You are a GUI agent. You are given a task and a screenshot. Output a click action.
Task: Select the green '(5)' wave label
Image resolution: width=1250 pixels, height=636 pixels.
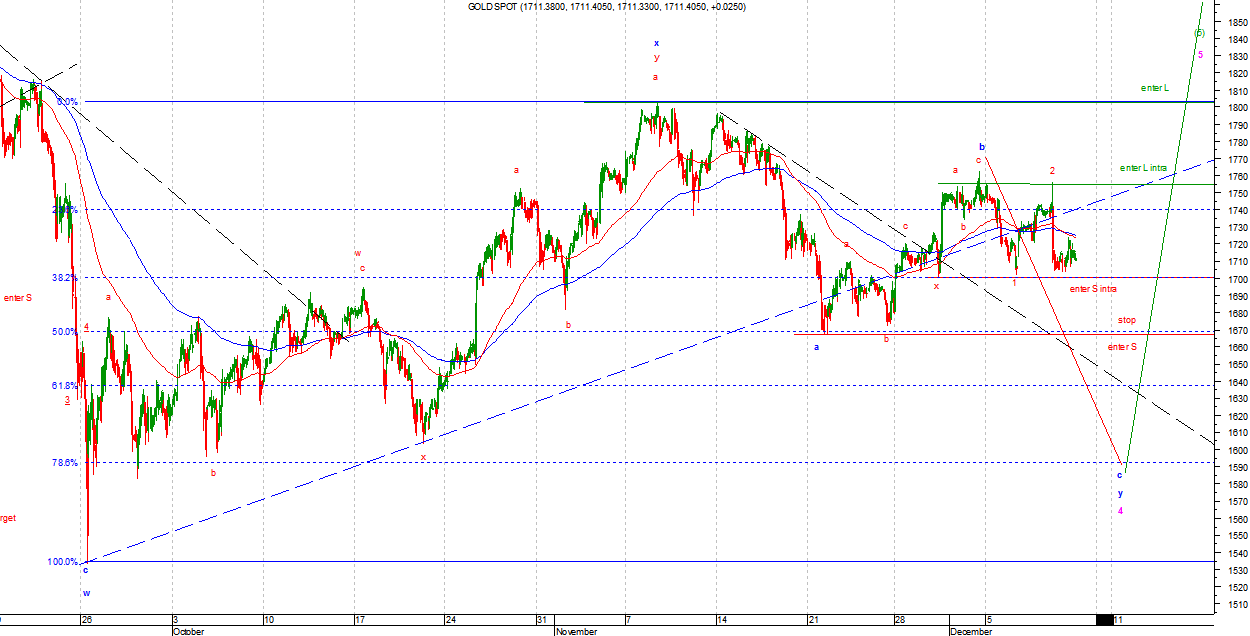[x=1199, y=33]
